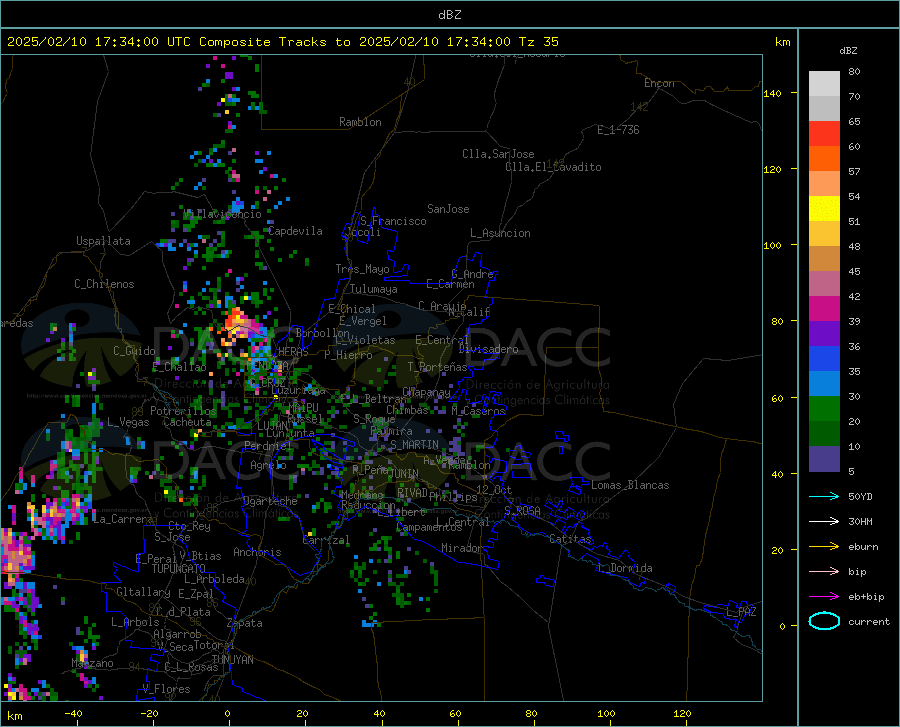Click the 'TUNUYAN' map label
Screen dimensions: 900x727
coord(232,659)
